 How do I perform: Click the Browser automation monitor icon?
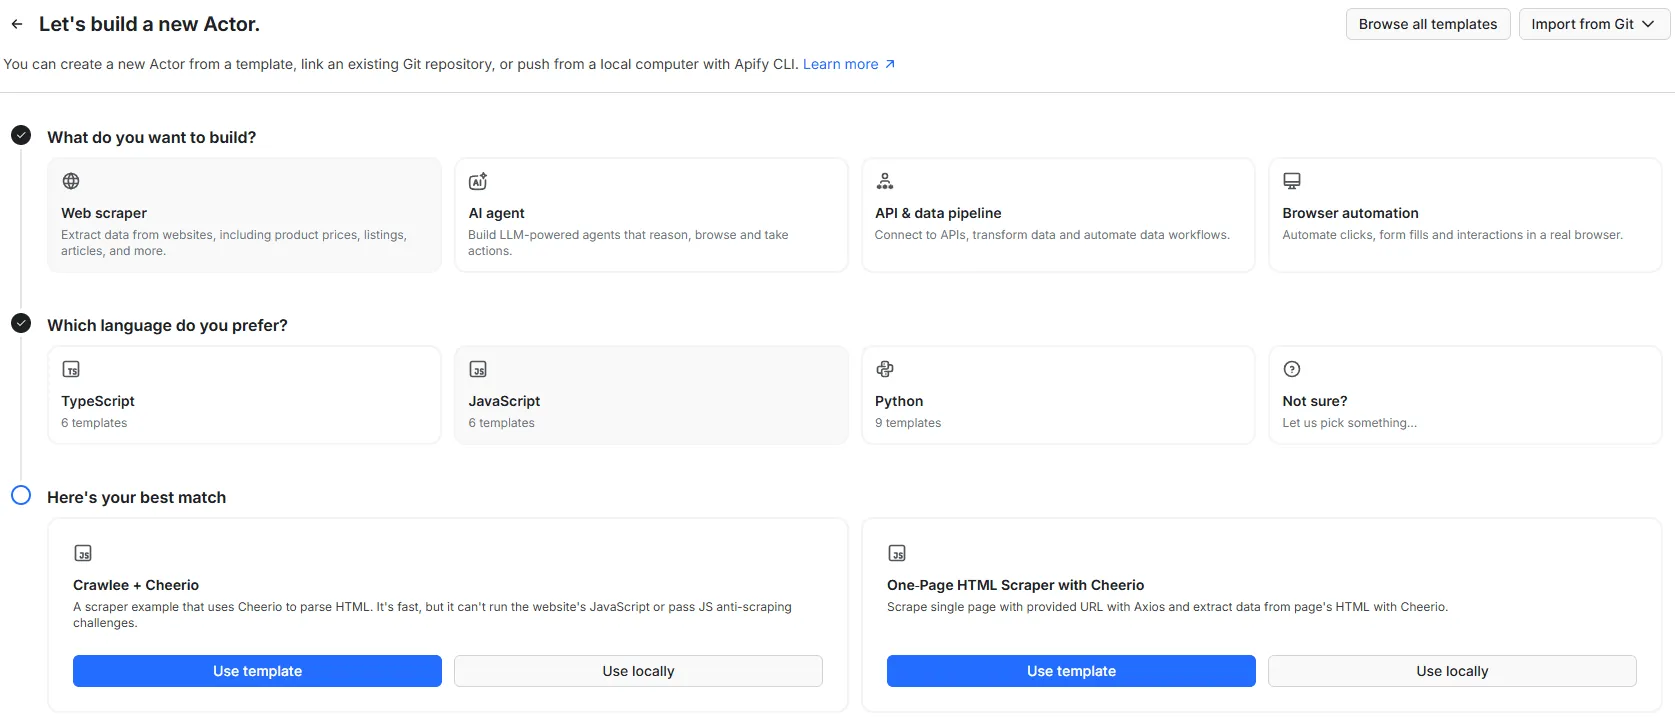pos(1292,181)
